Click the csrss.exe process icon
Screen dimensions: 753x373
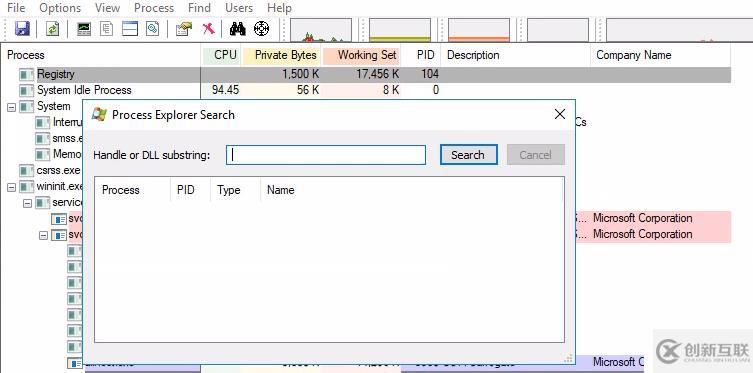coord(26,170)
